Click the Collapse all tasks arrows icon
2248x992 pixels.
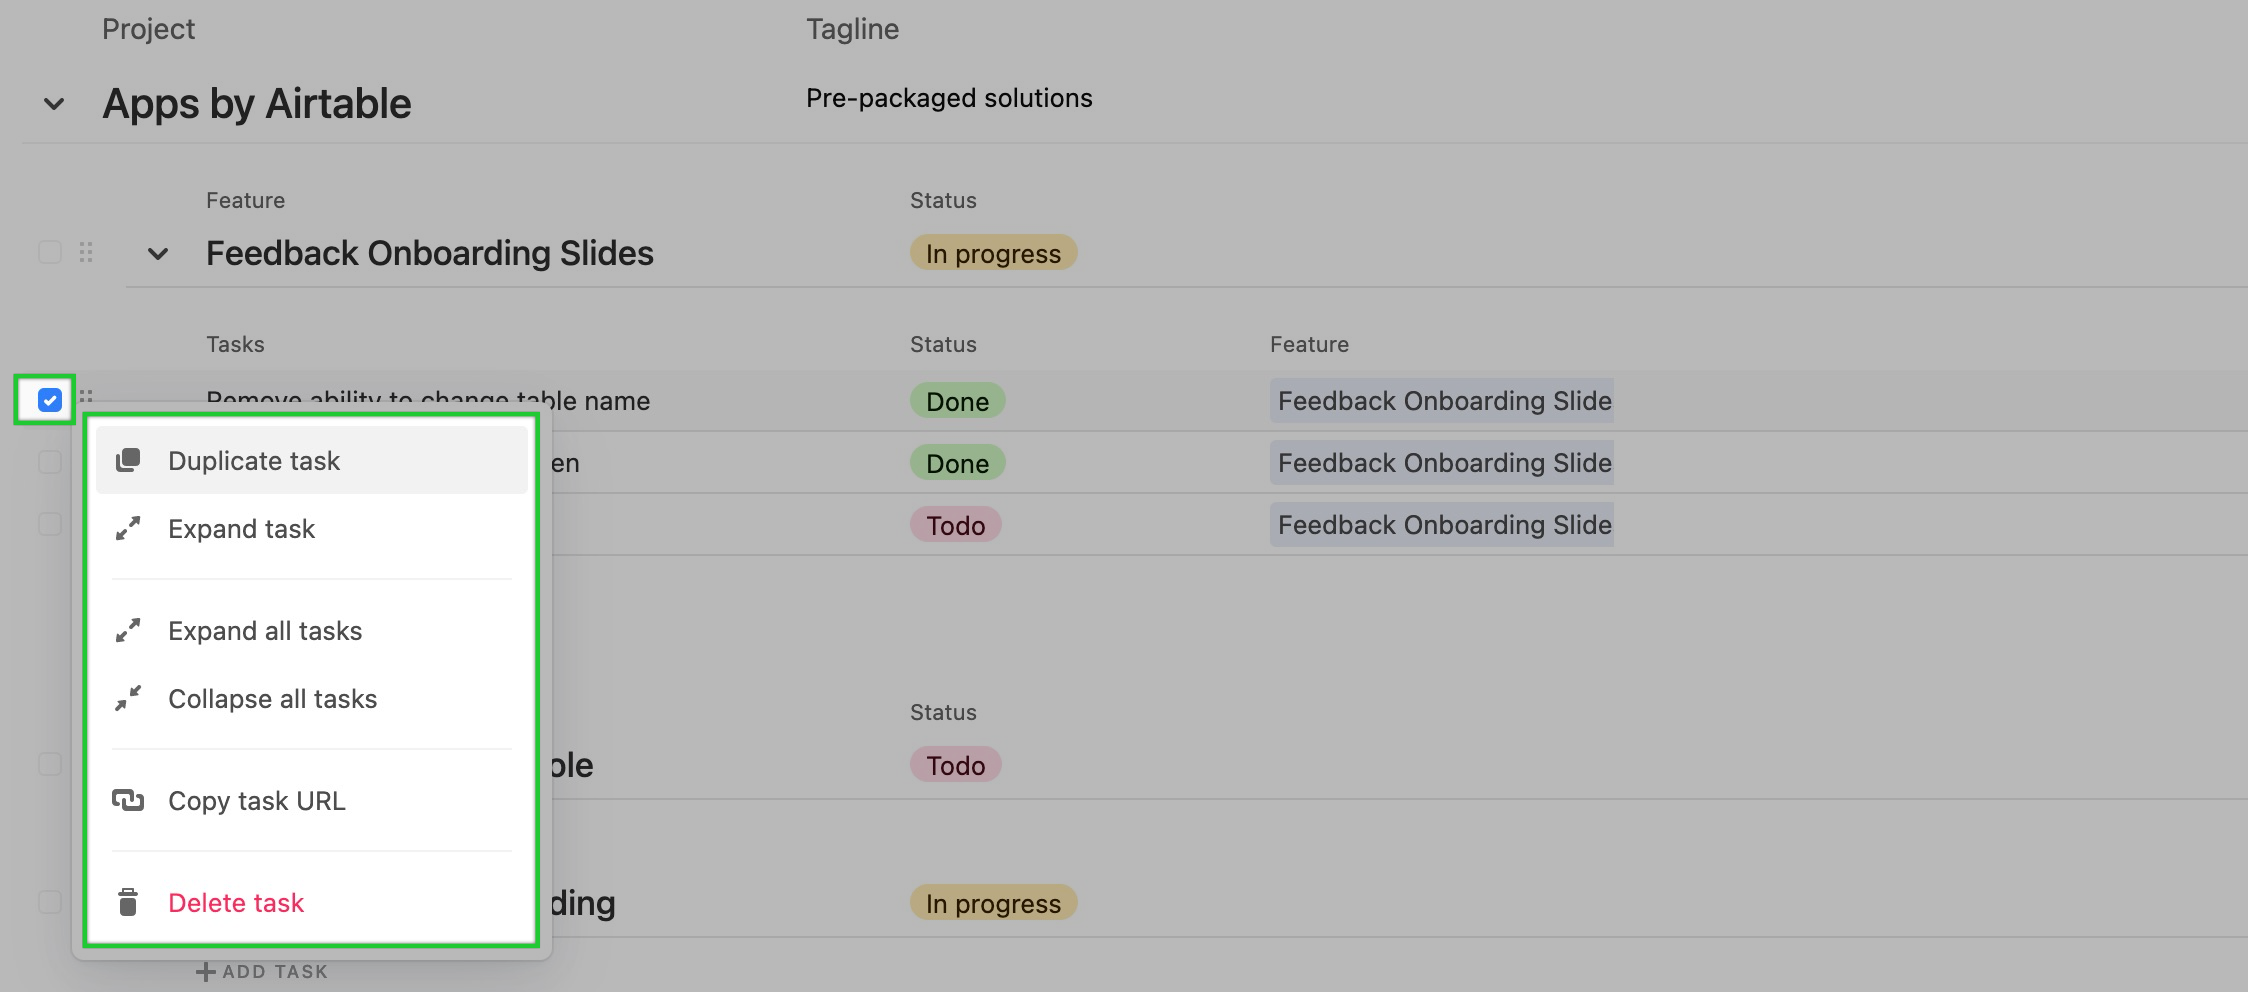click(x=128, y=698)
